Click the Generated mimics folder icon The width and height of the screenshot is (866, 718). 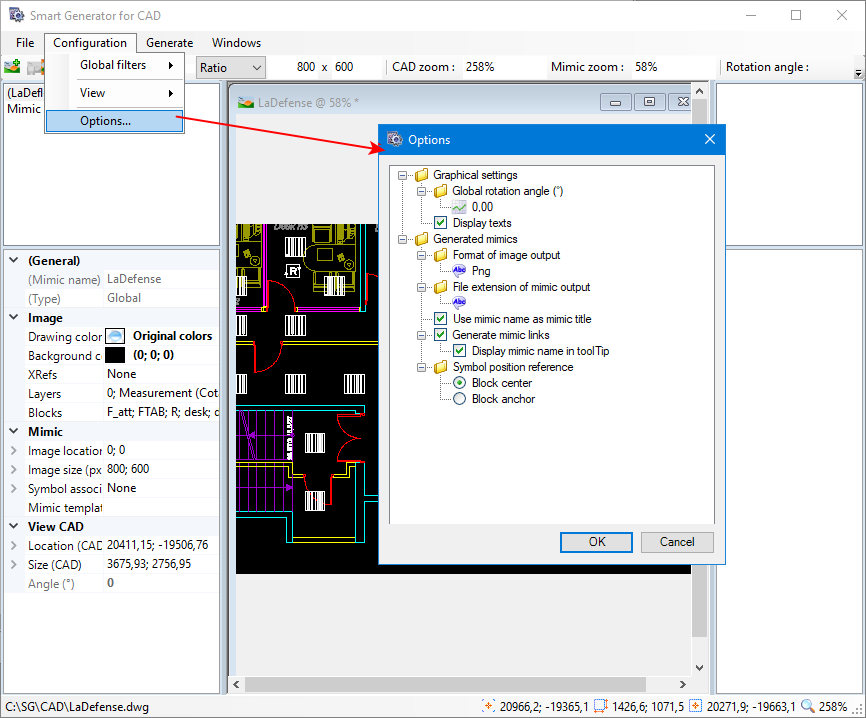click(421, 239)
